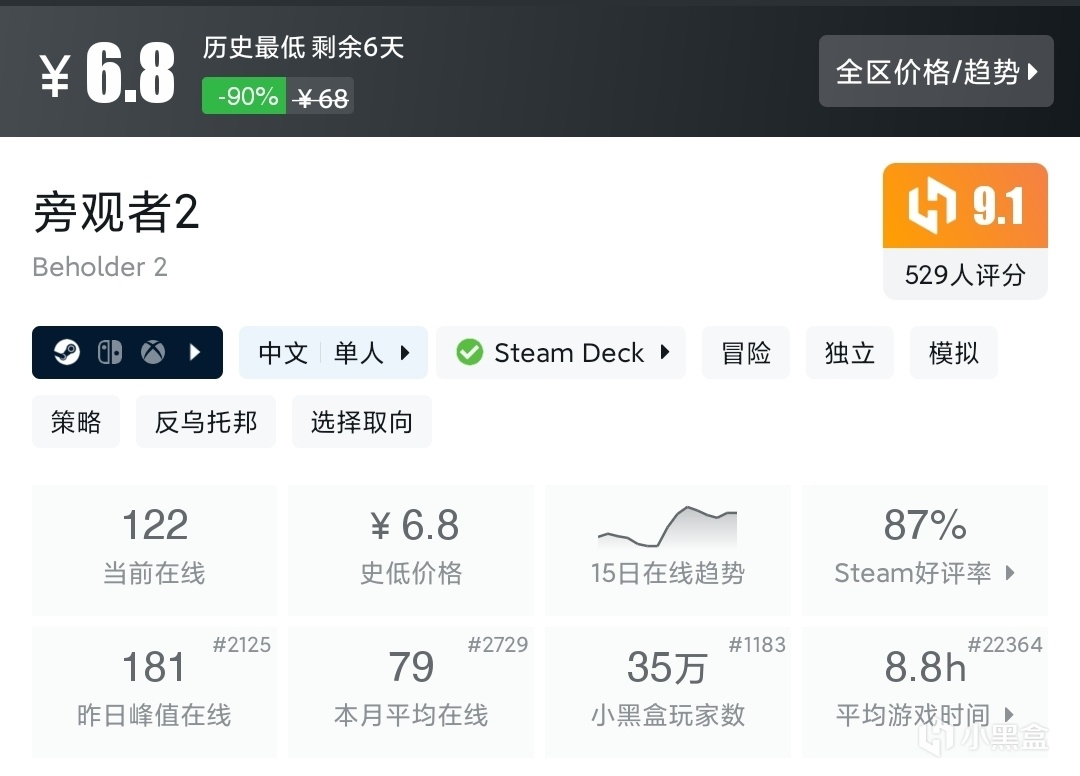
Task: Click the Xiaoheihe logo in score badge
Action: (x=931, y=206)
